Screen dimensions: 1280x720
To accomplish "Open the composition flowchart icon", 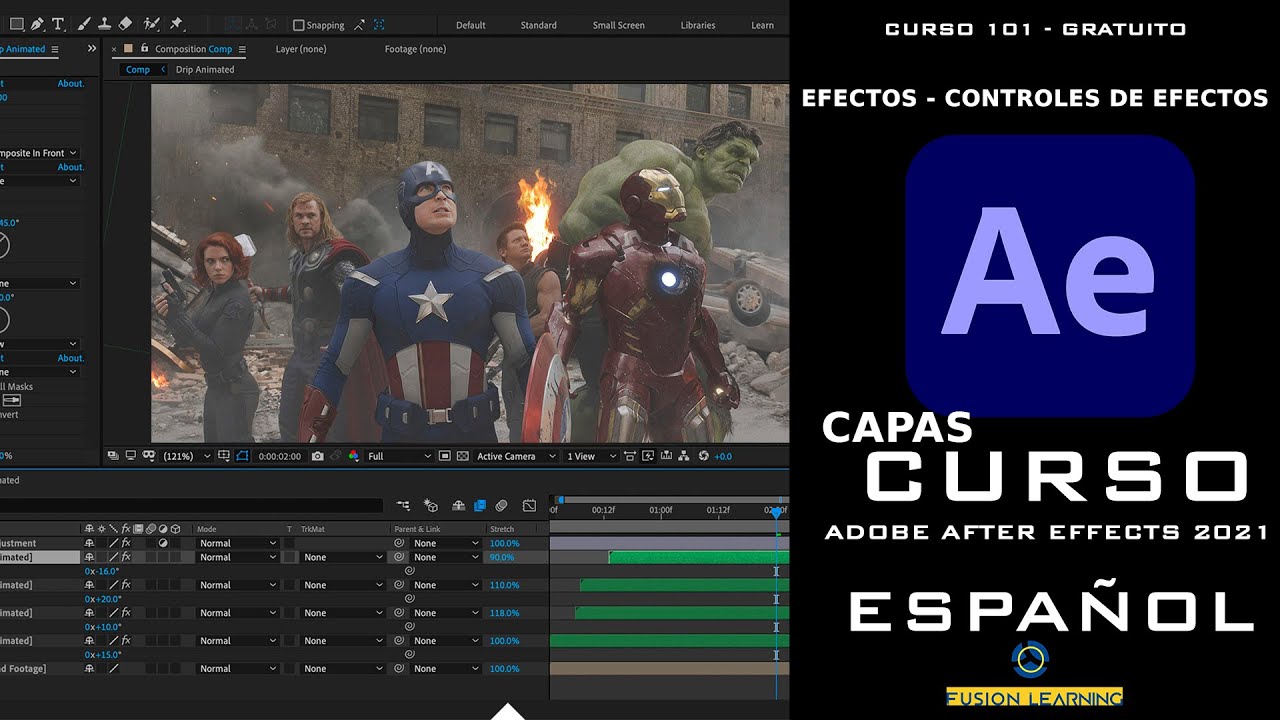I will click(683, 456).
